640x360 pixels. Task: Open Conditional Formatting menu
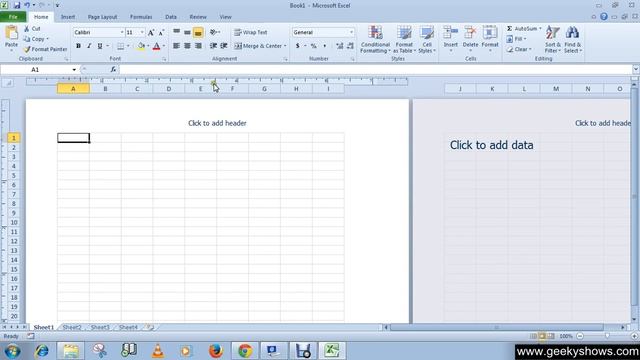point(375,39)
